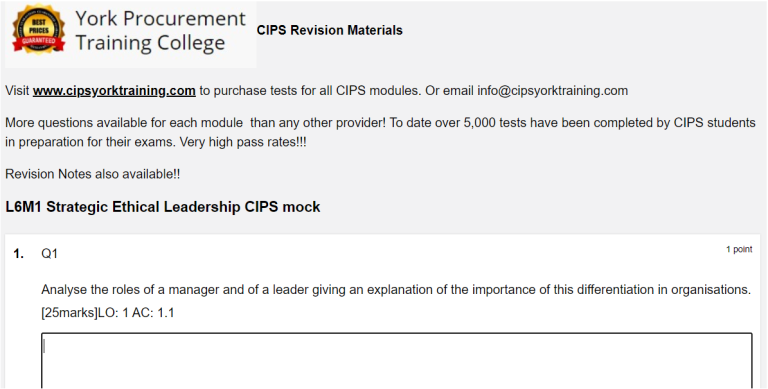Click the Best Prices Guaranteed badge icon

(38, 29)
